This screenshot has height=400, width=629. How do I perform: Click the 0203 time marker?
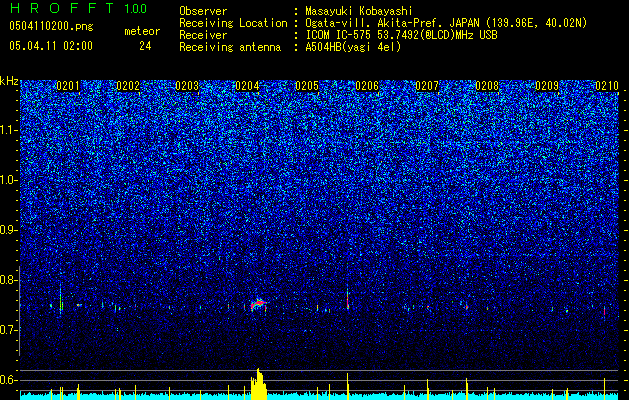187,86
